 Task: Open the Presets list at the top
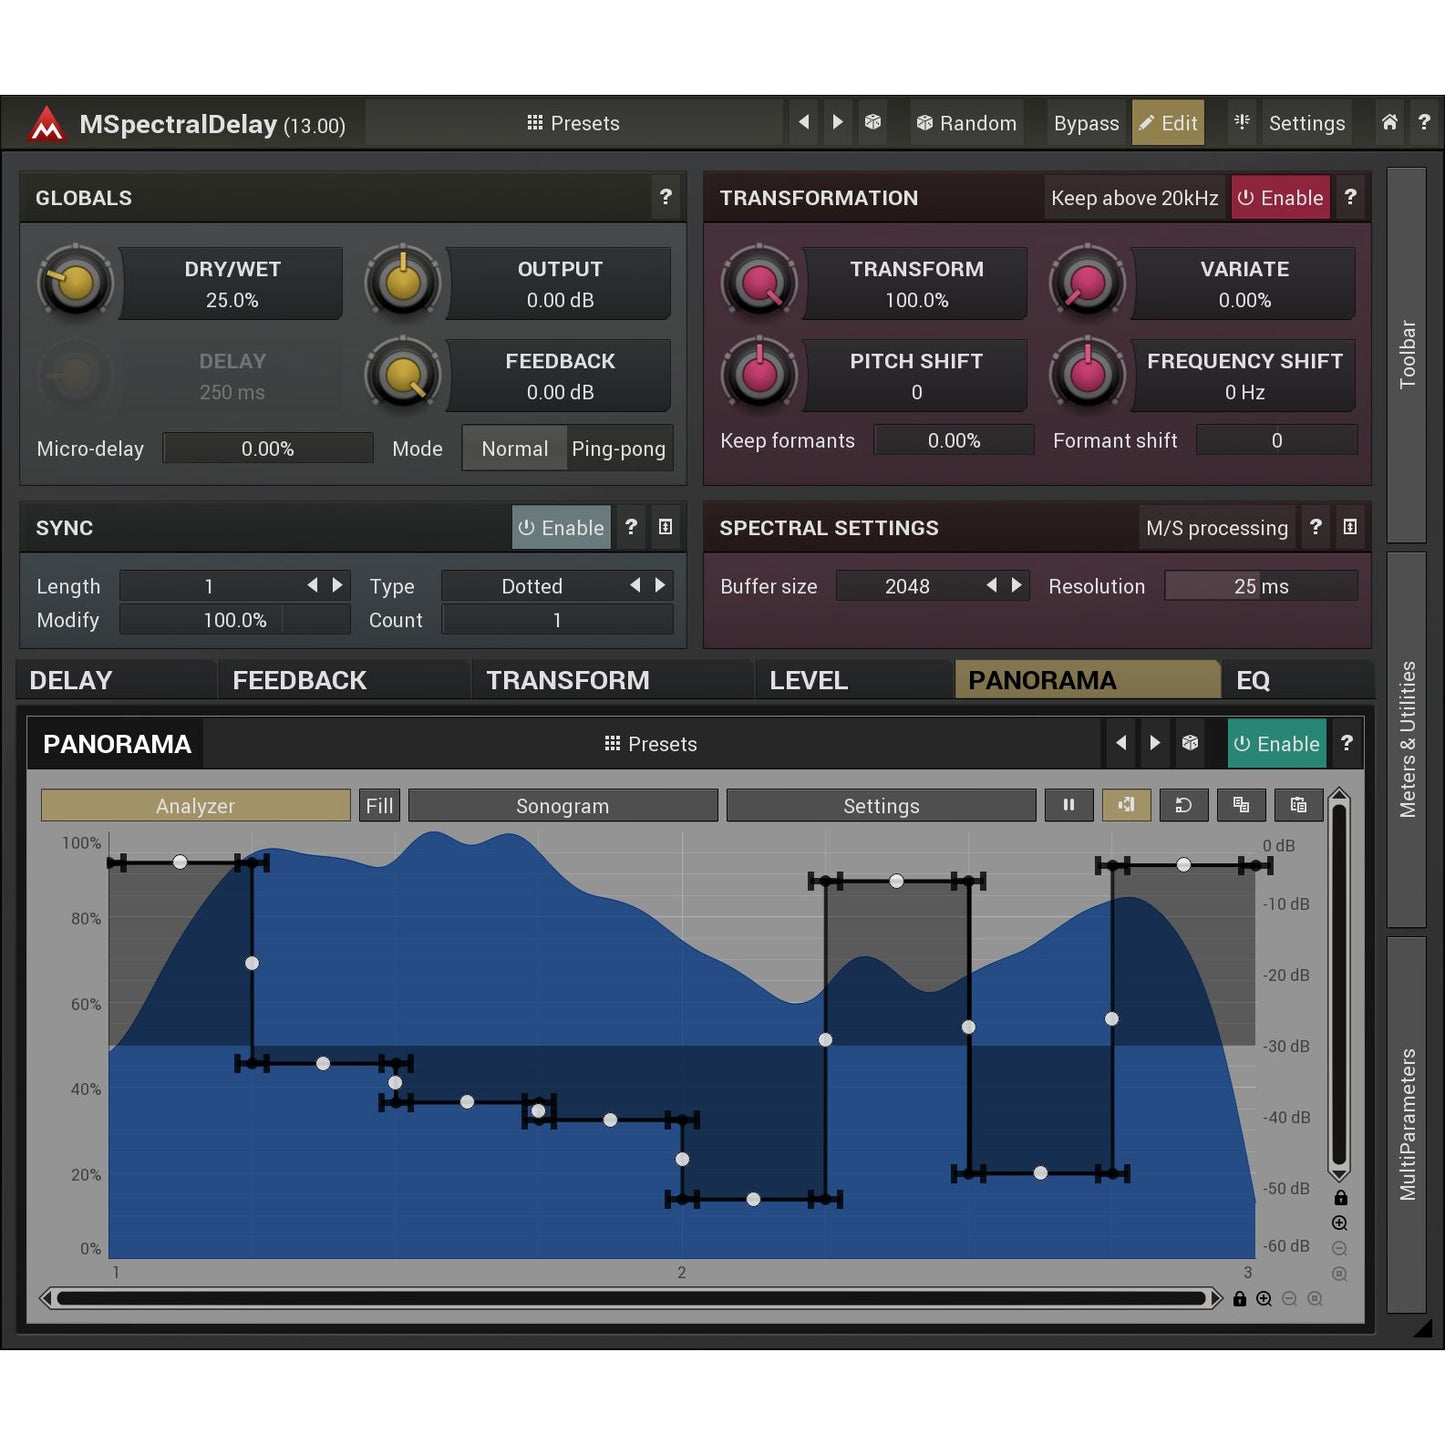click(573, 122)
